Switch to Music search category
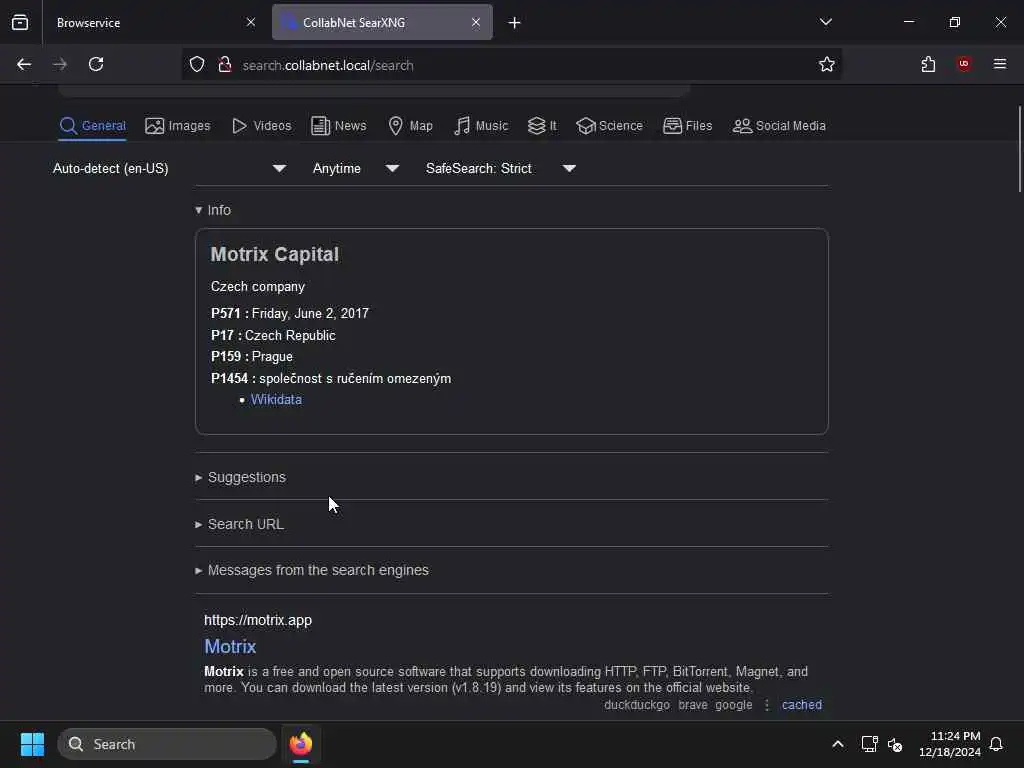 [481, 125]
